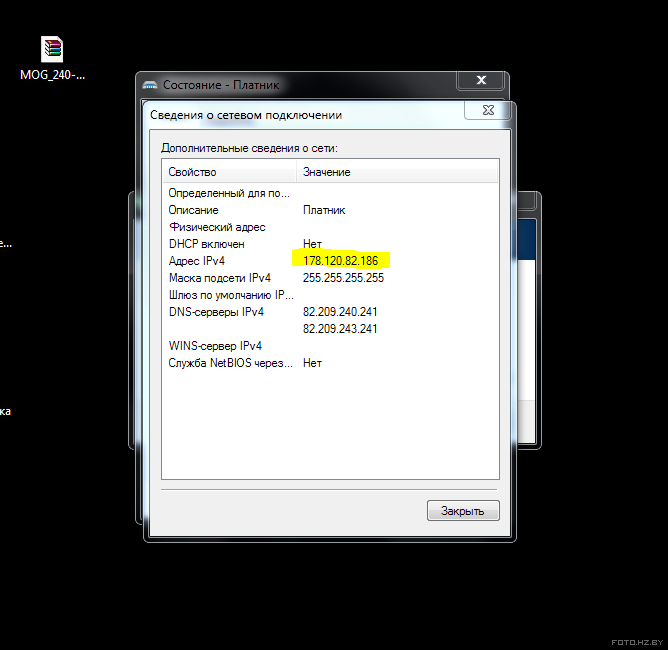This screenshot has width=668, height=650.
Task: Click the Платник description value
Action: [x=324, y=210]
